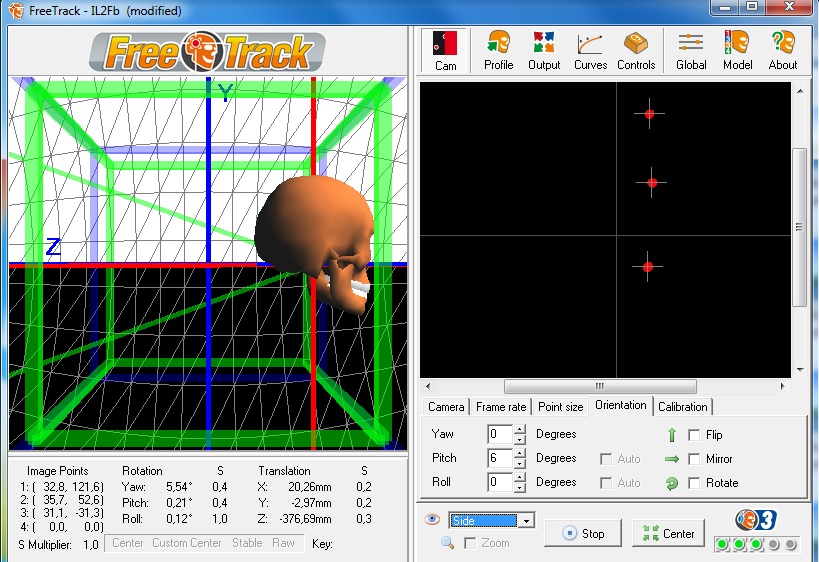The width and height of the screenshot is (819, 562).
Task: Select the Orientation tab
Action: tap(621, 405)
